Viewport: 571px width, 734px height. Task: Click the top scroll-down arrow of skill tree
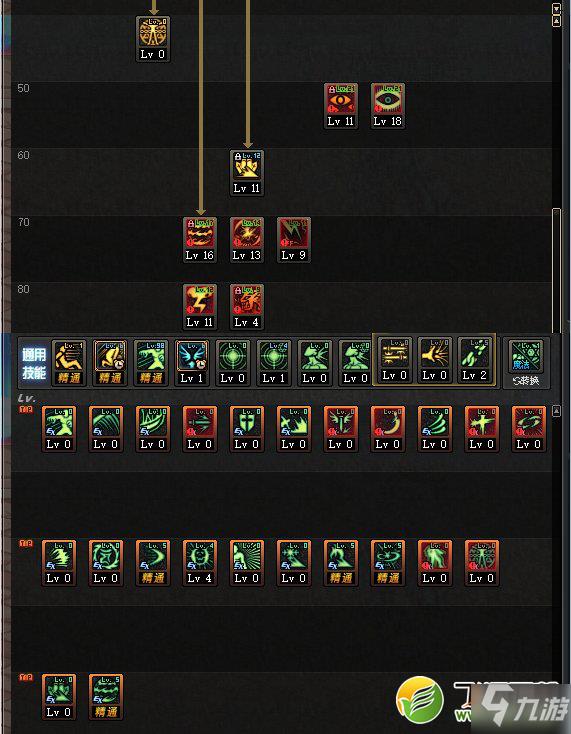[556, 8]
